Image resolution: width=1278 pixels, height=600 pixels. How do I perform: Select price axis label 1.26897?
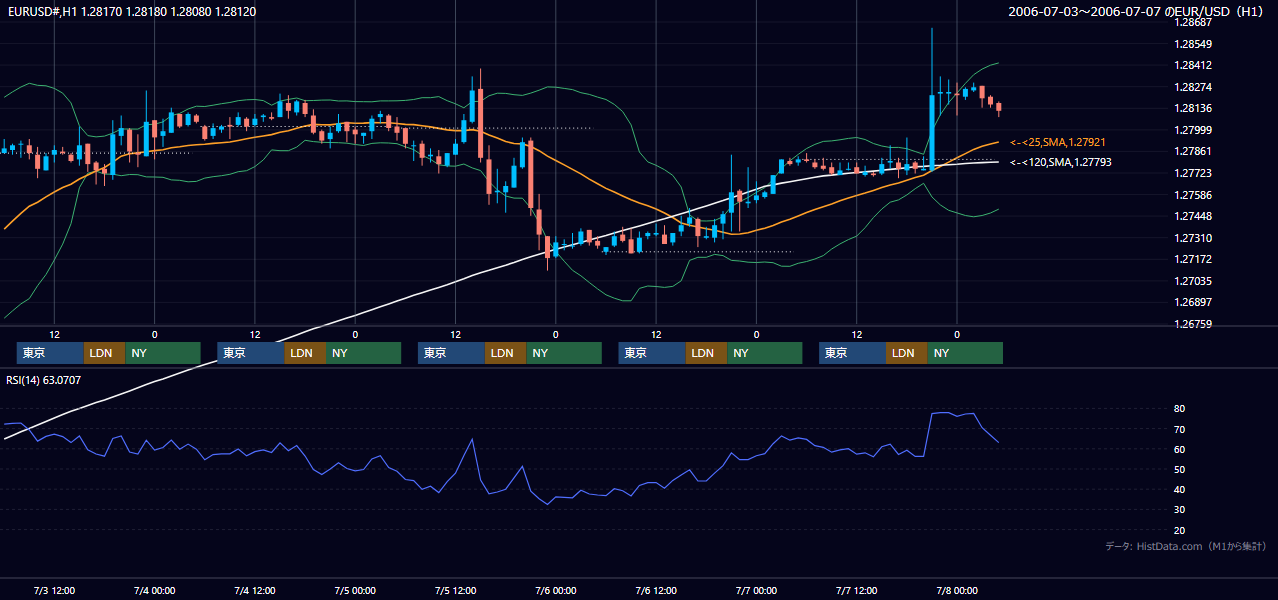[x=1191, y=302]
